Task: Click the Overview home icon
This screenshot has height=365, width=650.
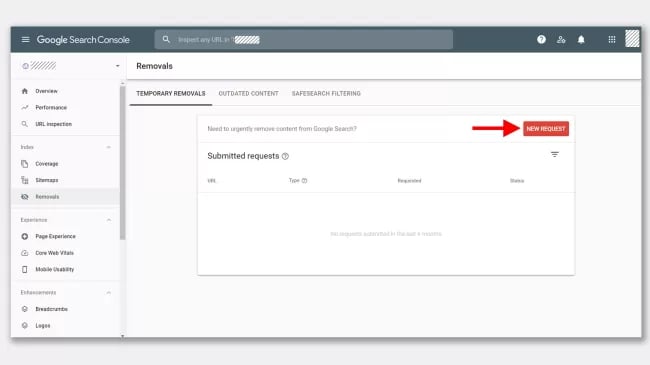Action: [x=24, y=91]
